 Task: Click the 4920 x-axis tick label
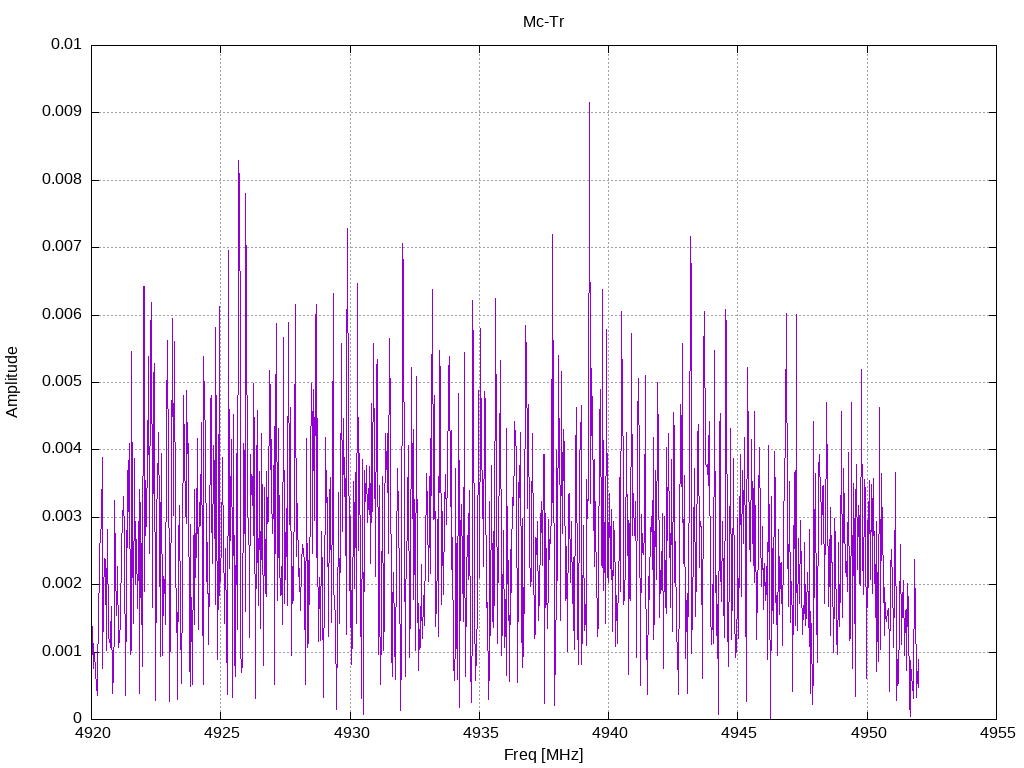pos(93,733)
